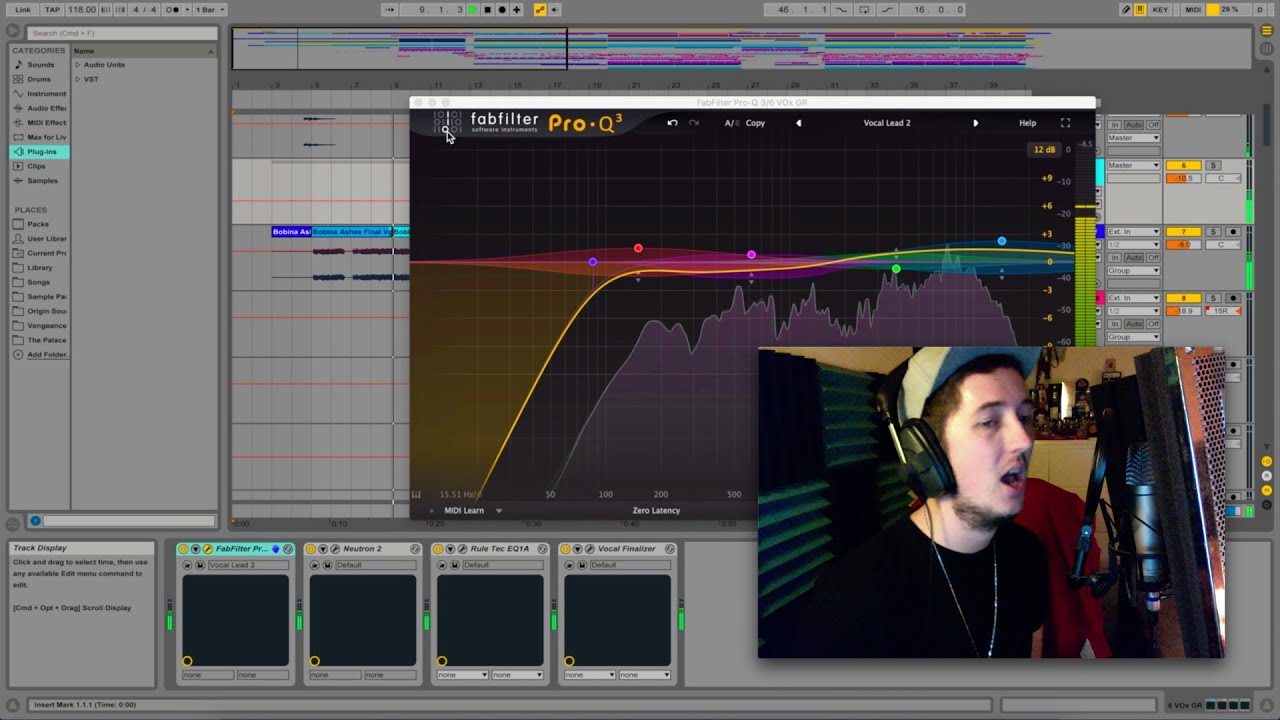Click the Play button in Ableton transport
This screenshot has width=1280, height=720.
(x=473, y=10)
